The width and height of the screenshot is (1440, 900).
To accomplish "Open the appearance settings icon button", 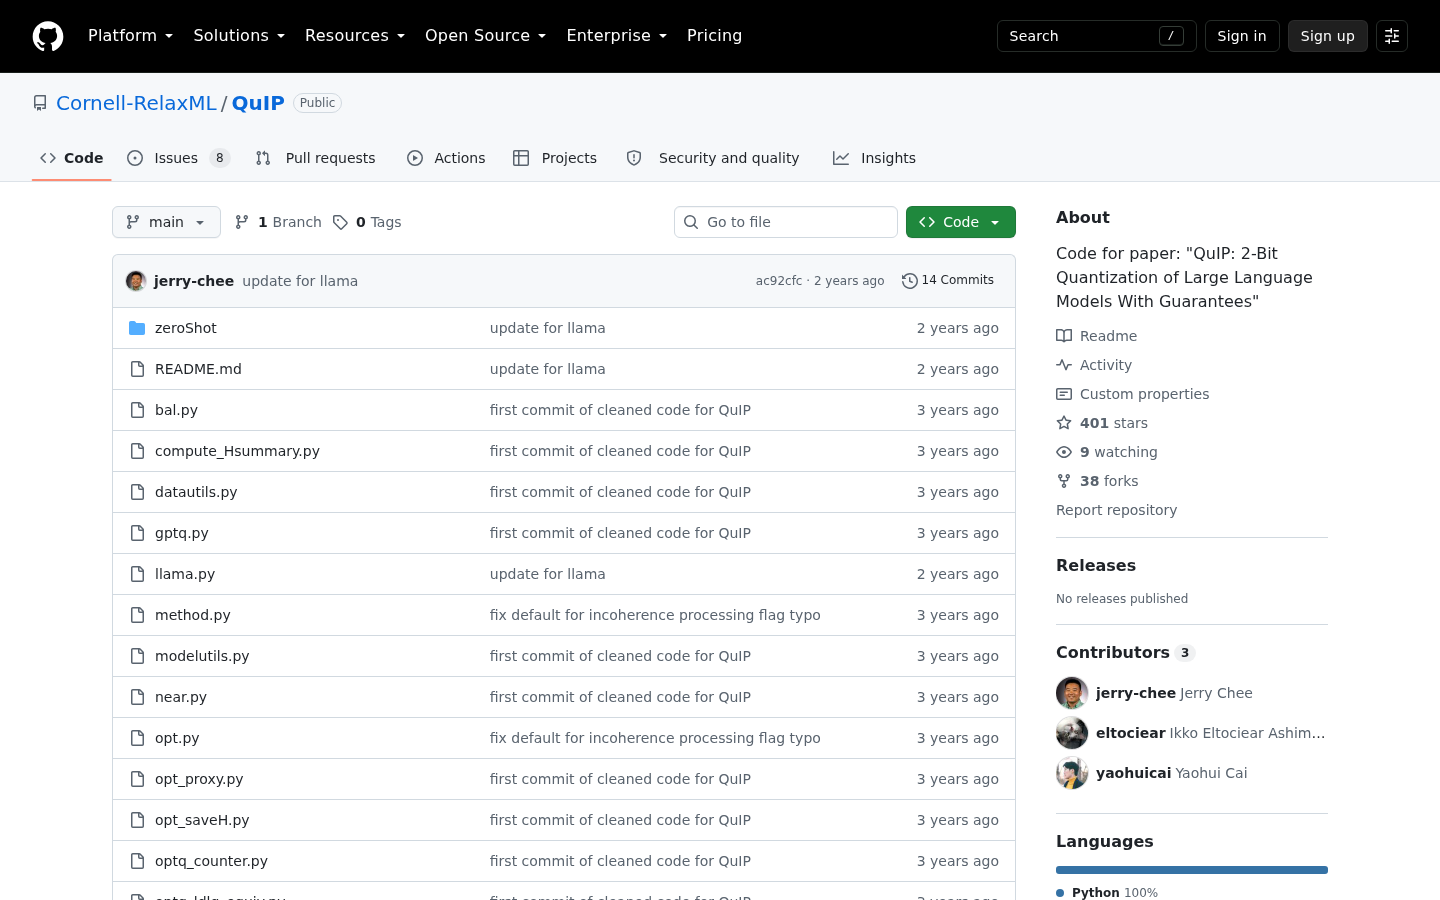I will point(1392,36).
